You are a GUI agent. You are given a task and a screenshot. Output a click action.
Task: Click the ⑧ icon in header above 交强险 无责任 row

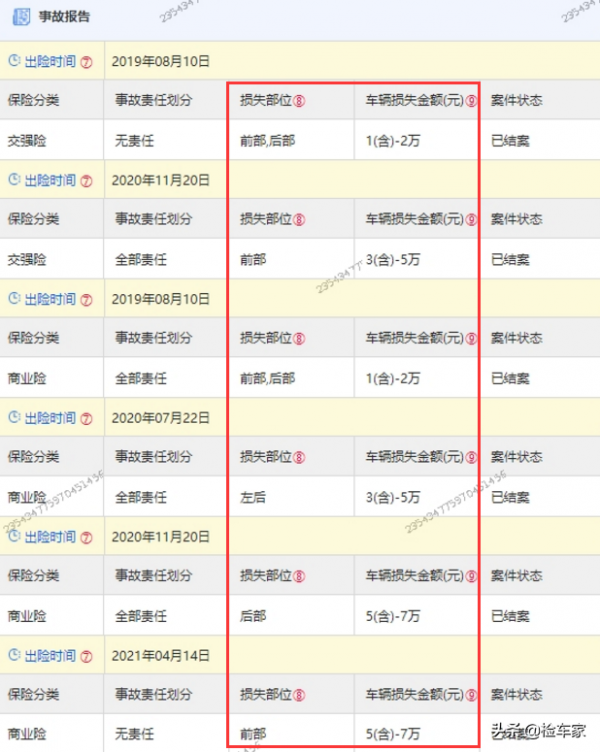click(299, 101)
